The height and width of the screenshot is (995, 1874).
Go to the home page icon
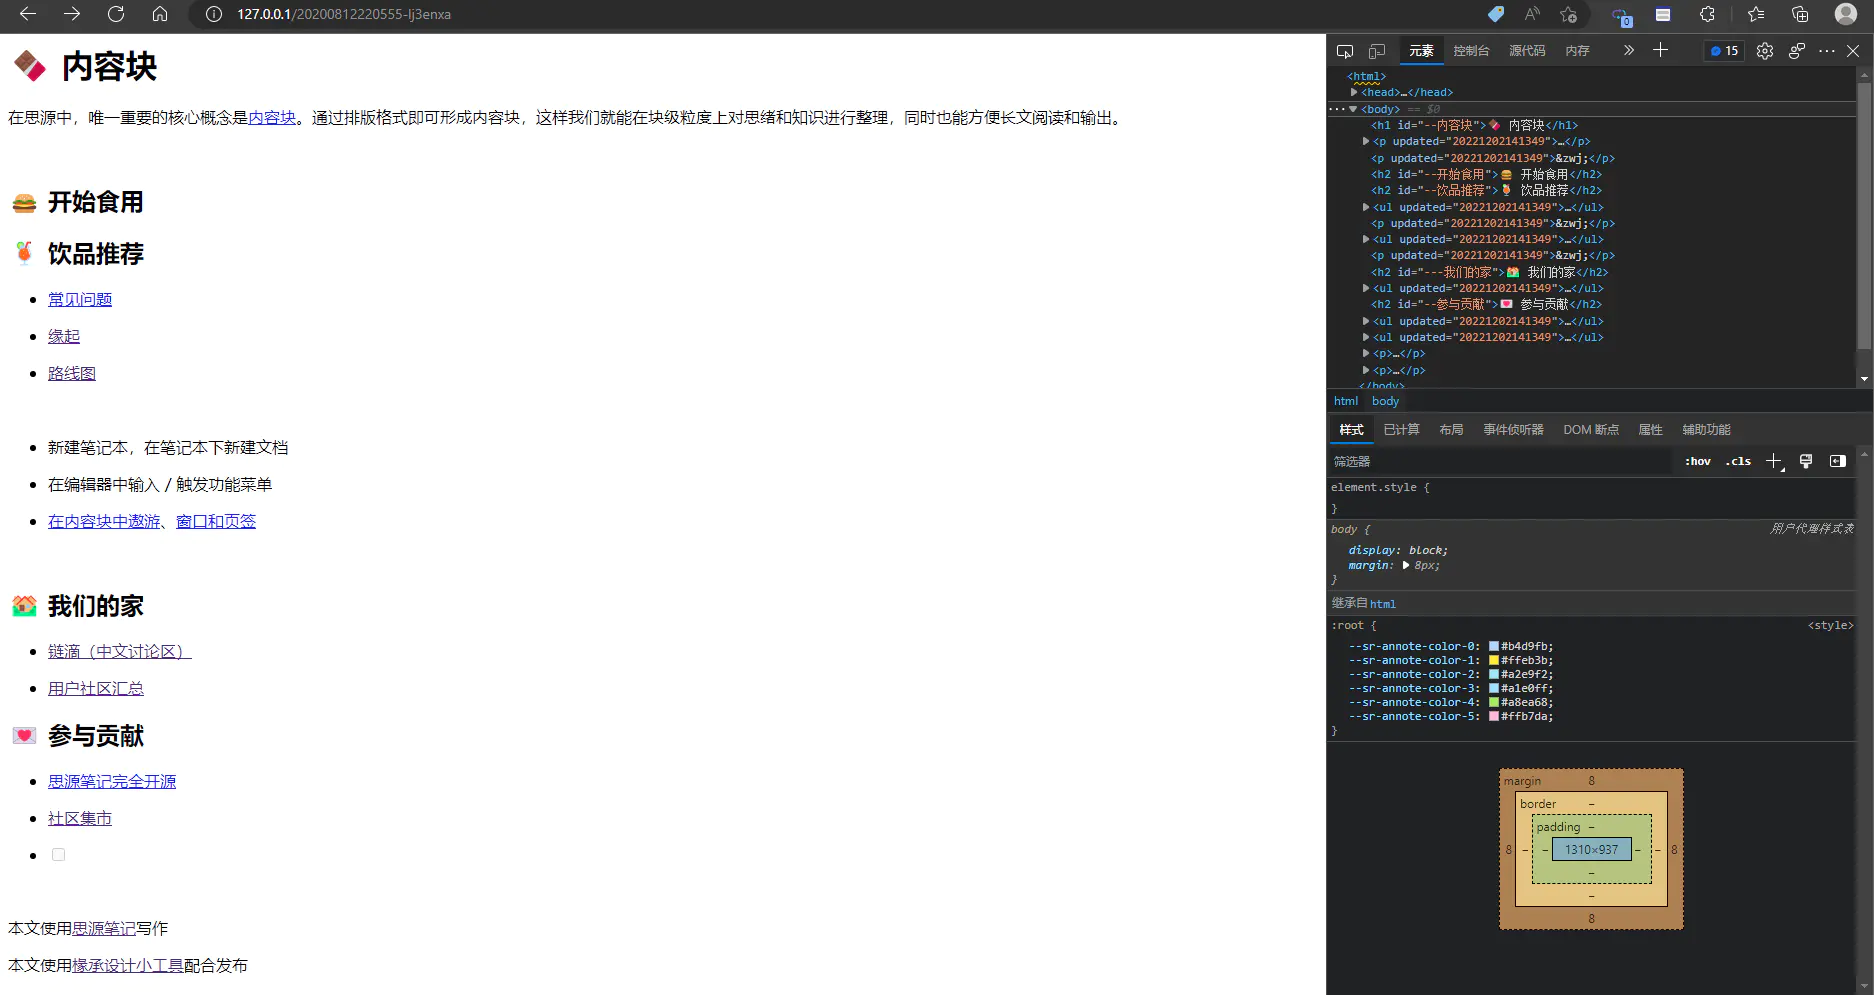click(x=160, y=14)
